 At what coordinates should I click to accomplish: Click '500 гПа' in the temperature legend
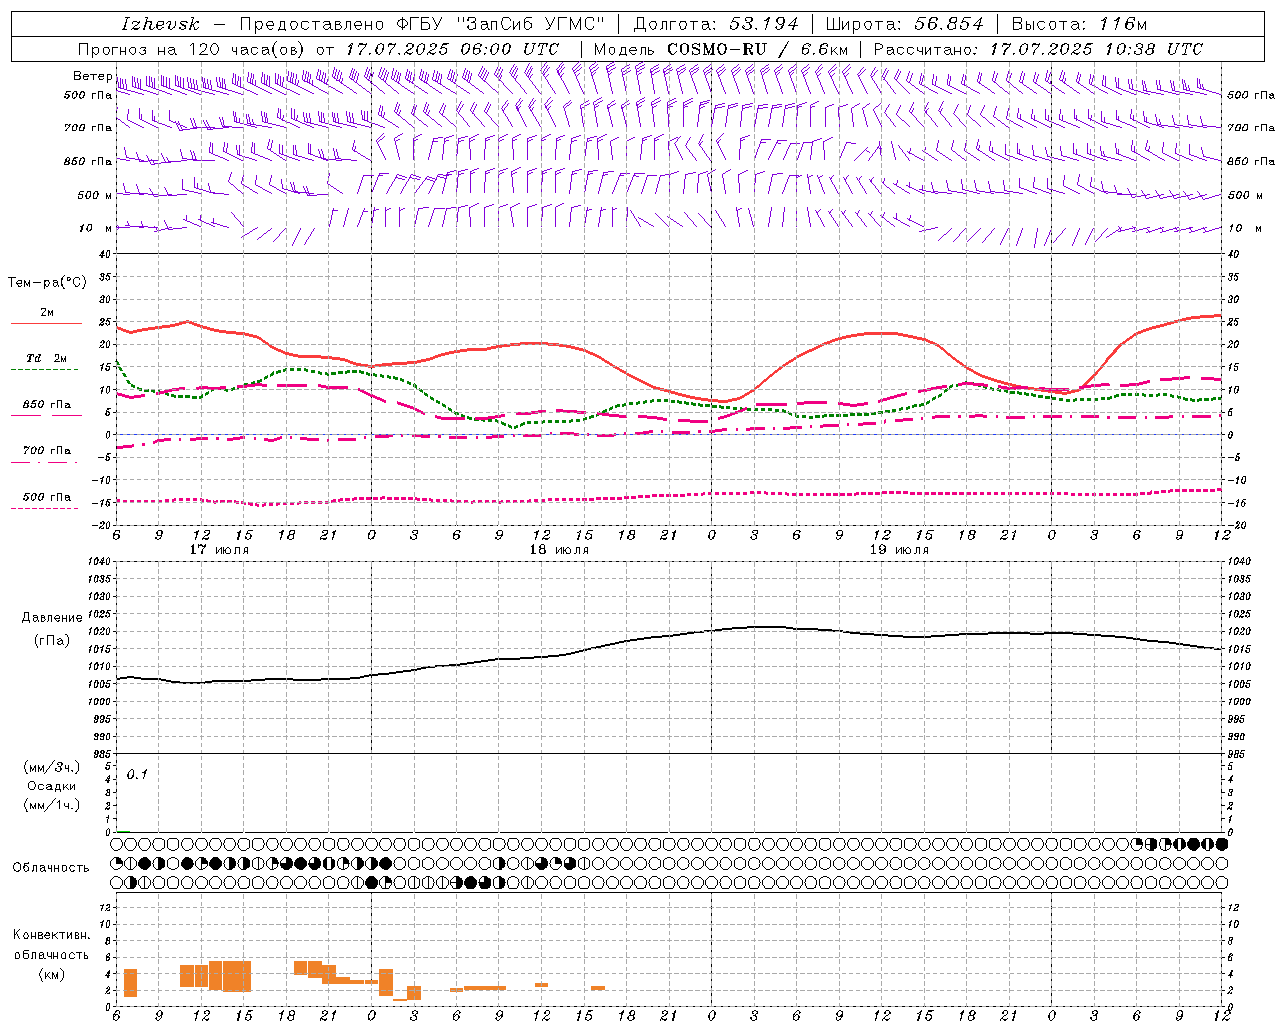coord(46,497)
